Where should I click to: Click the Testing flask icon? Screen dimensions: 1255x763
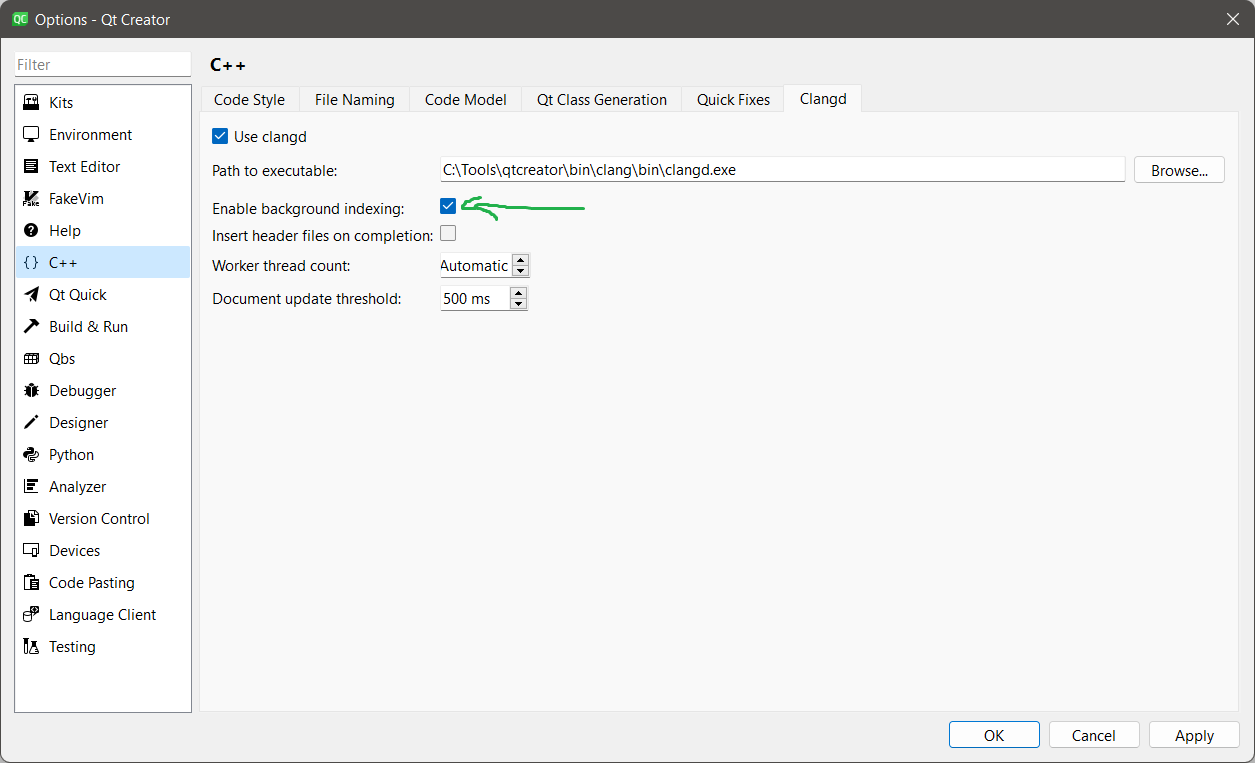(x=31, y=647)
